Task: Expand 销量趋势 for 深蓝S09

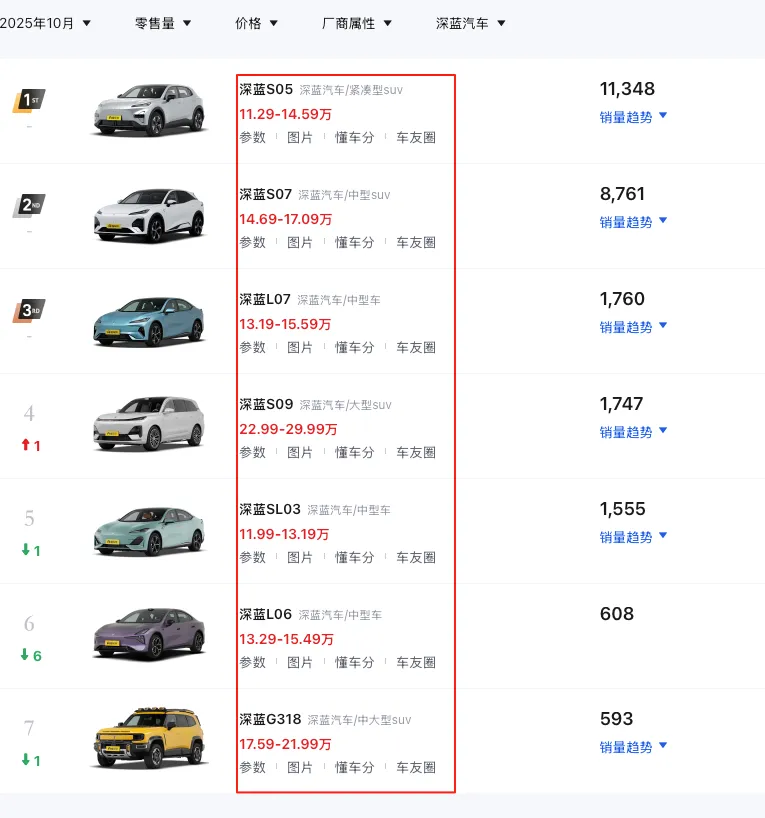Action: (633, 432)
